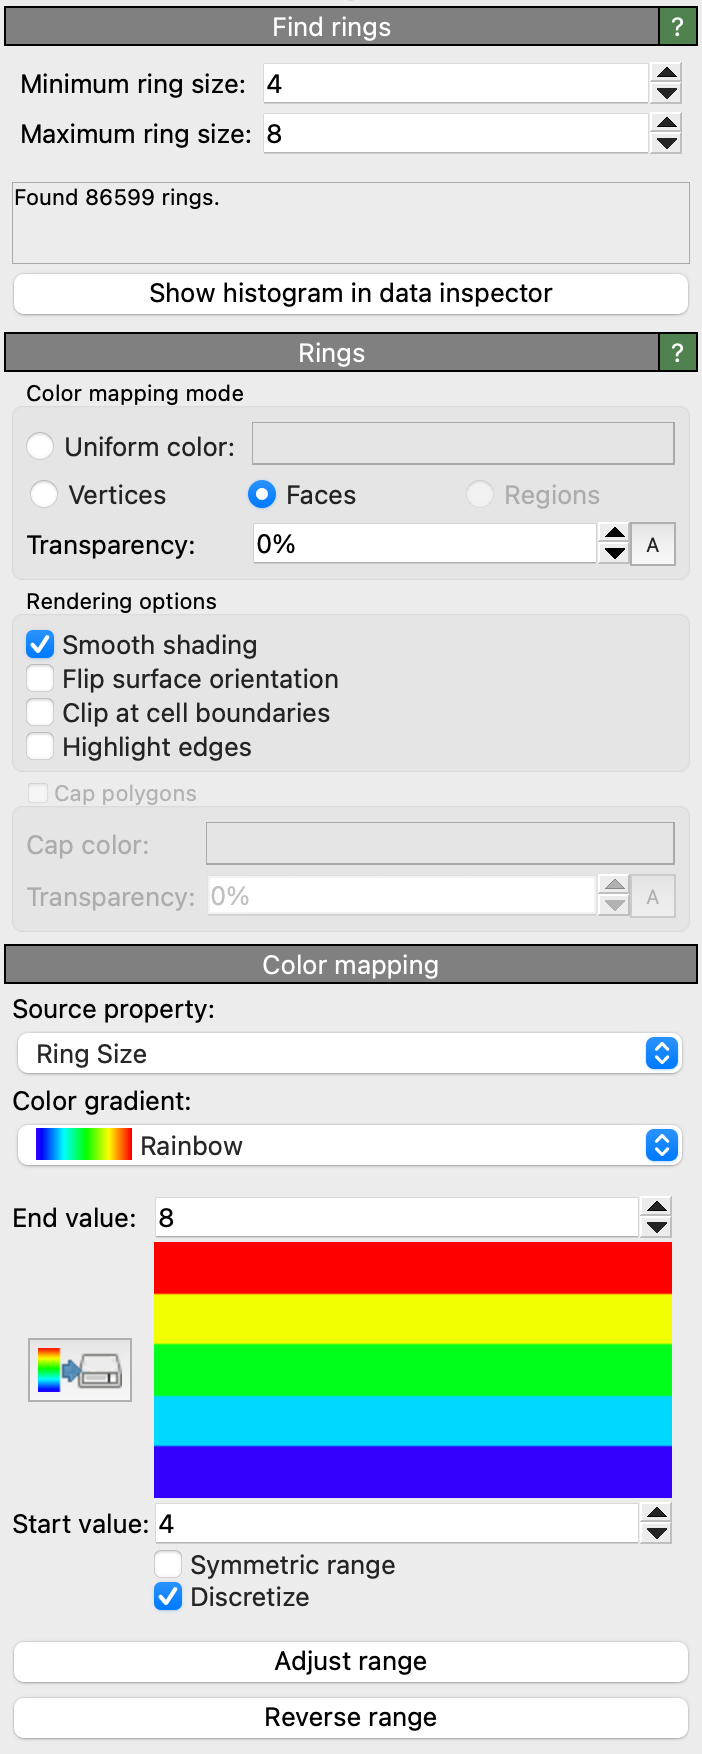Viewport: 702px width, 1754px height.
Task: Click the Uniform color swatch
Action: [x=463, y=444]
